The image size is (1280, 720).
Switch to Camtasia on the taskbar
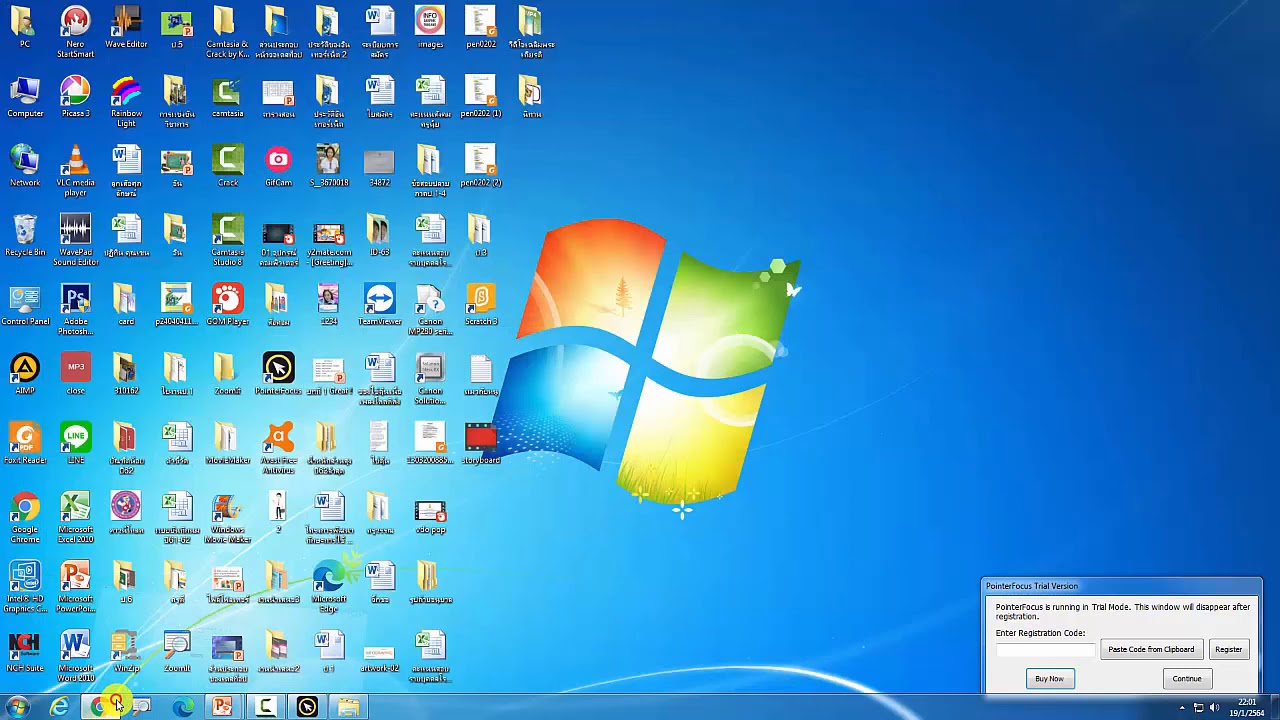[265, 707]
